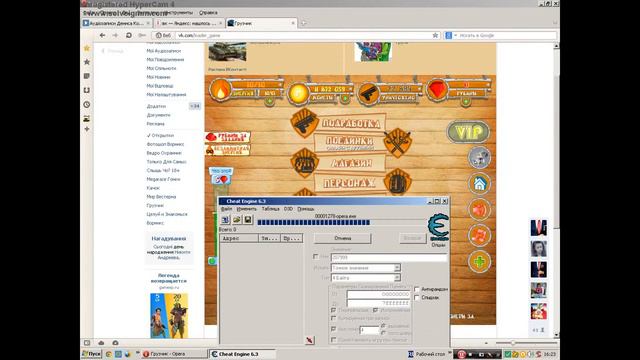Bookmark page with address bar star
640x360 pixels.
435,36
